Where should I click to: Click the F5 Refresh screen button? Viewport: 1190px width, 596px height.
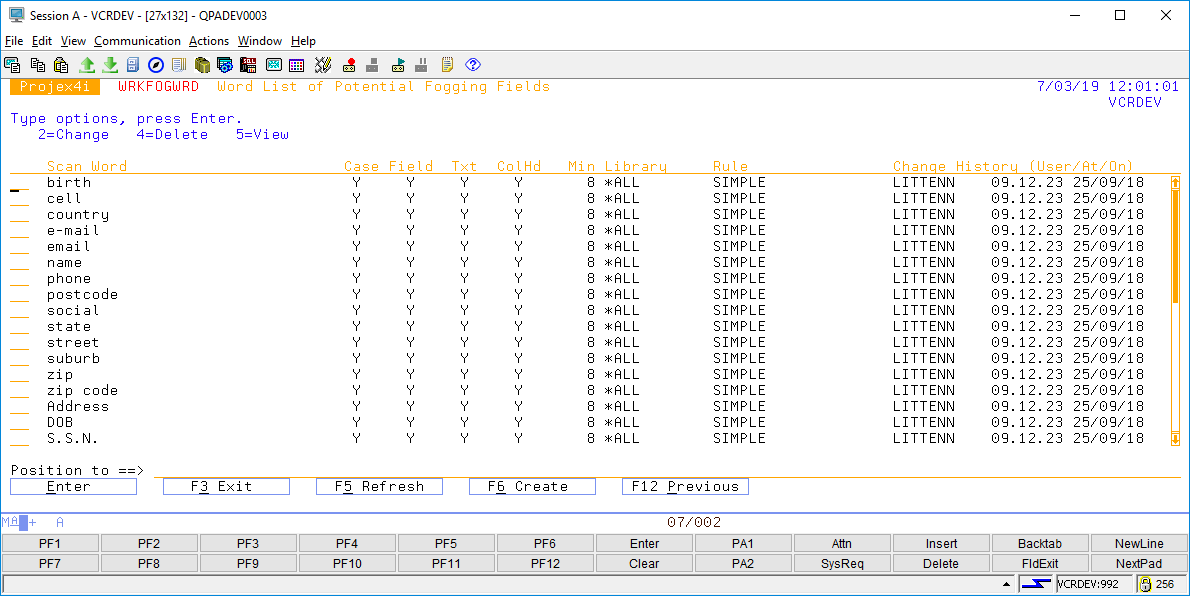379,487
